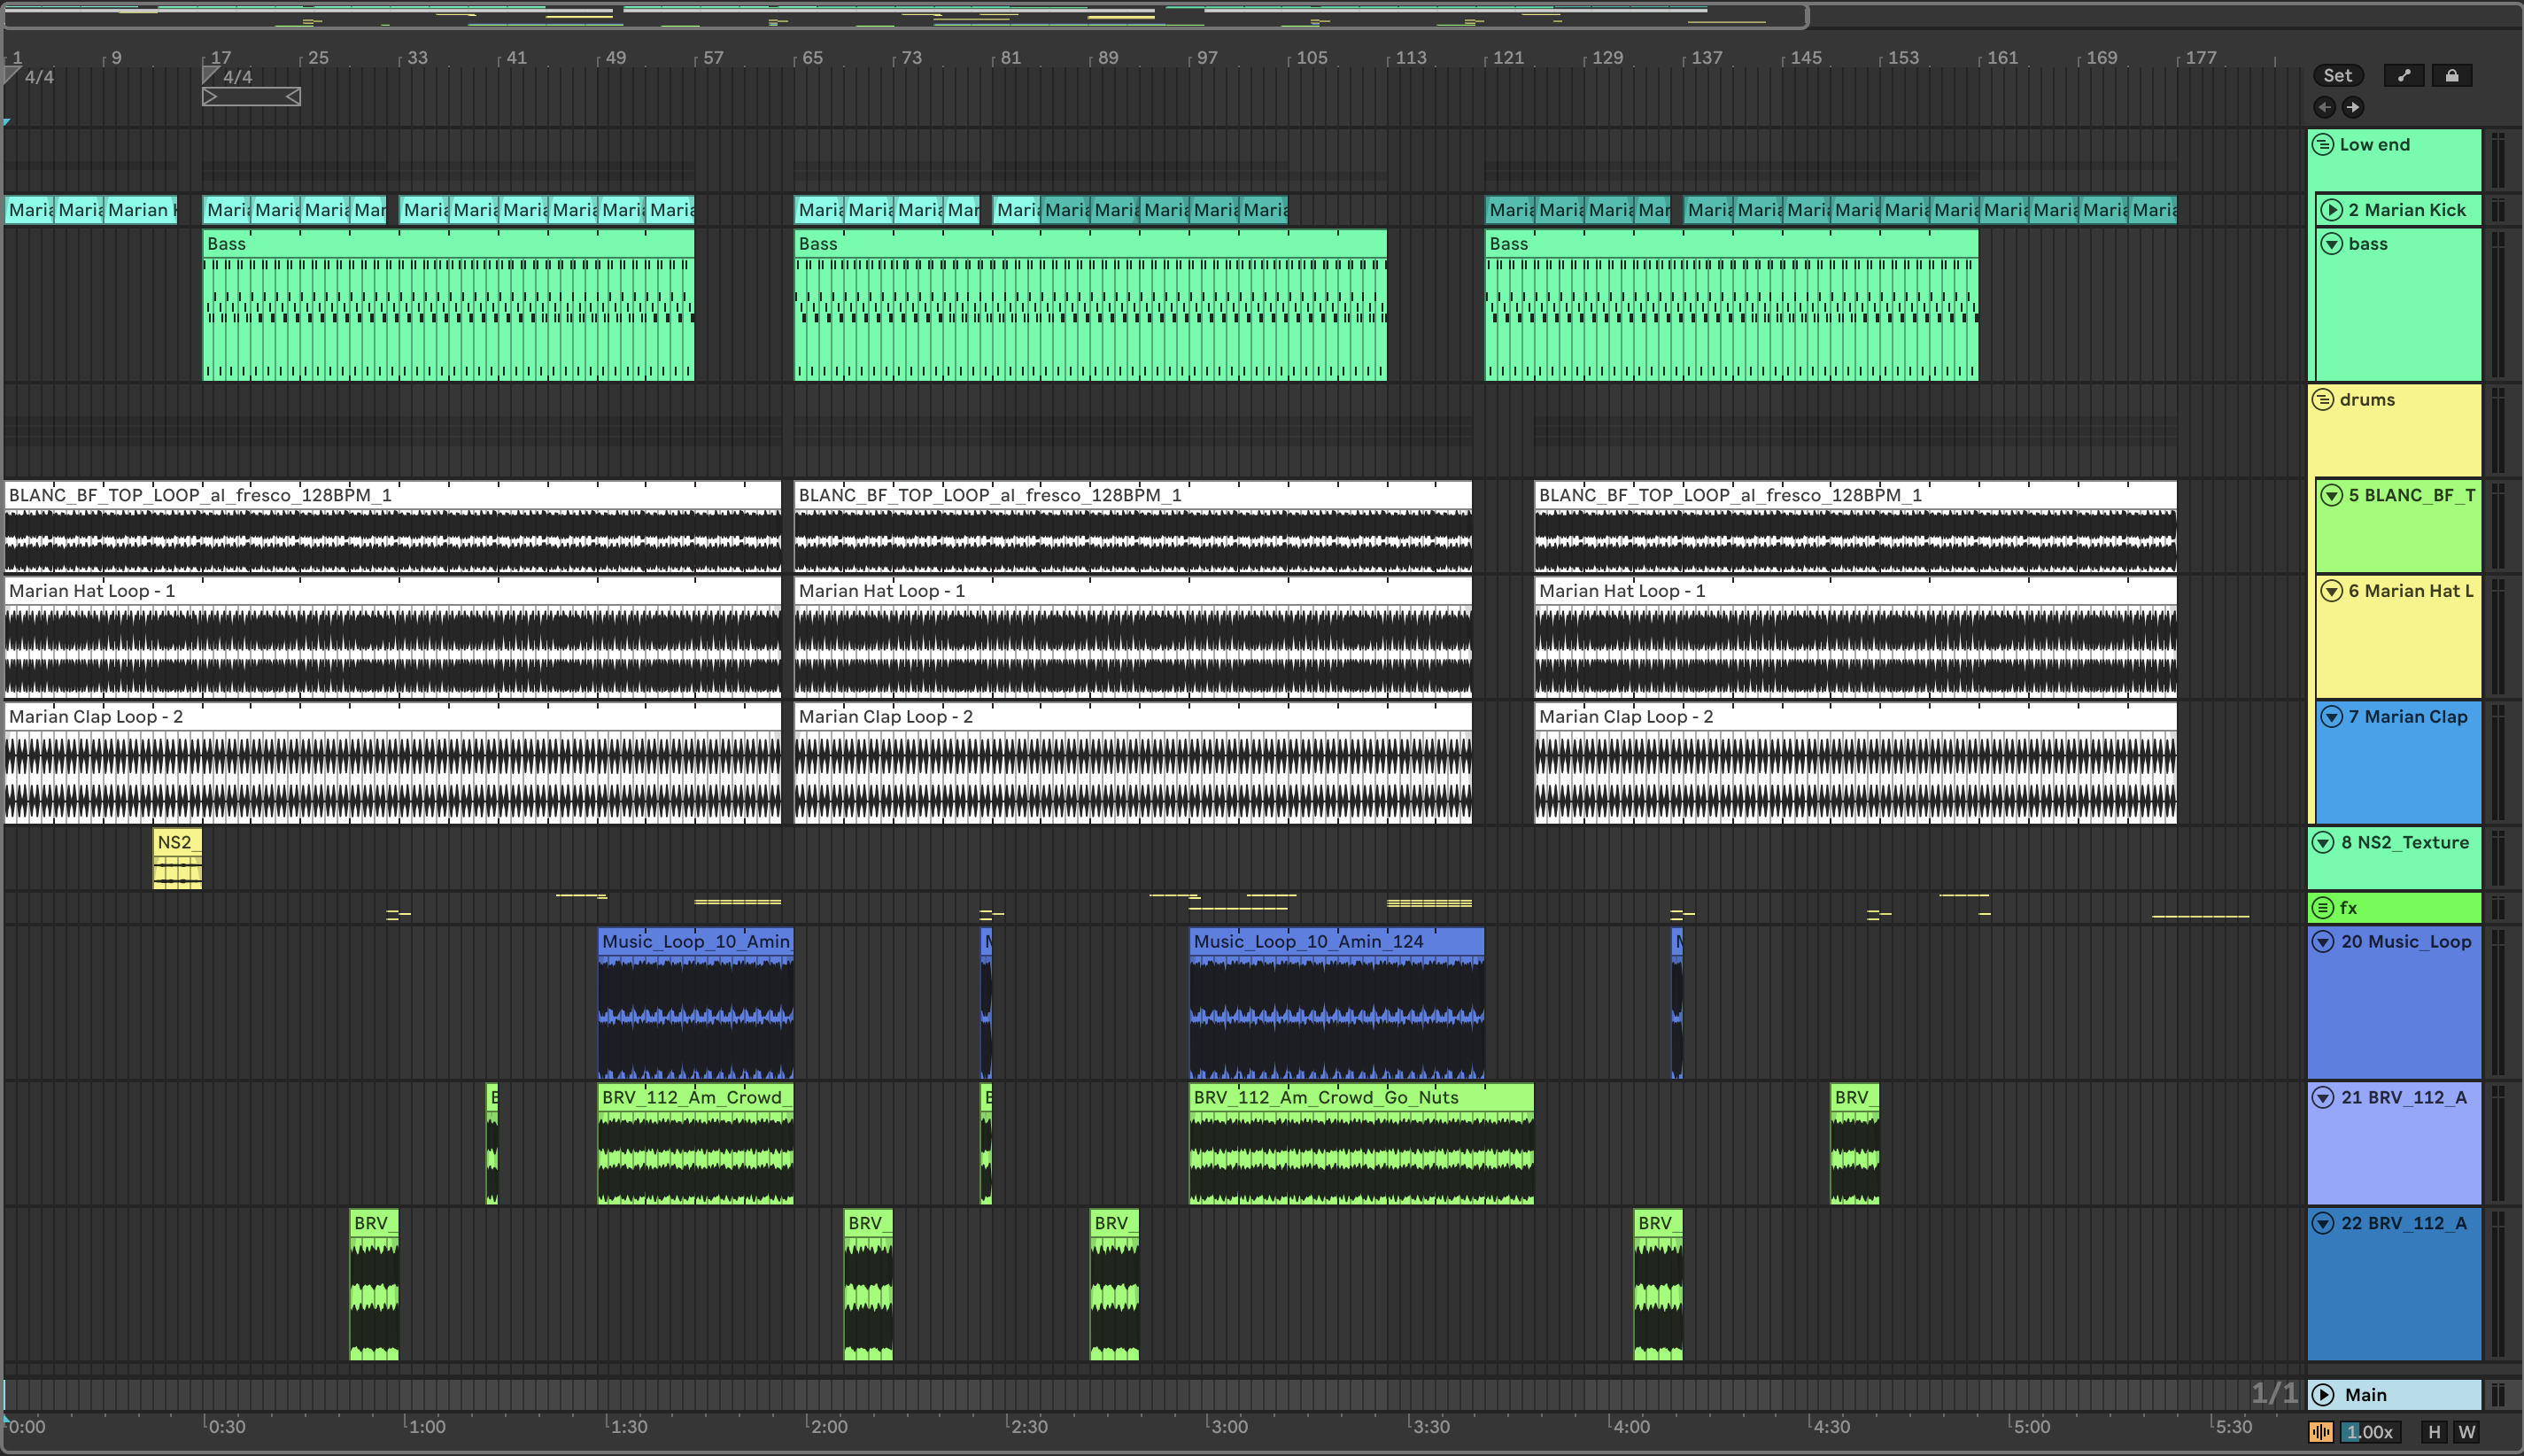Click bar 177 on the beat ruler

tap(2200, 58)
